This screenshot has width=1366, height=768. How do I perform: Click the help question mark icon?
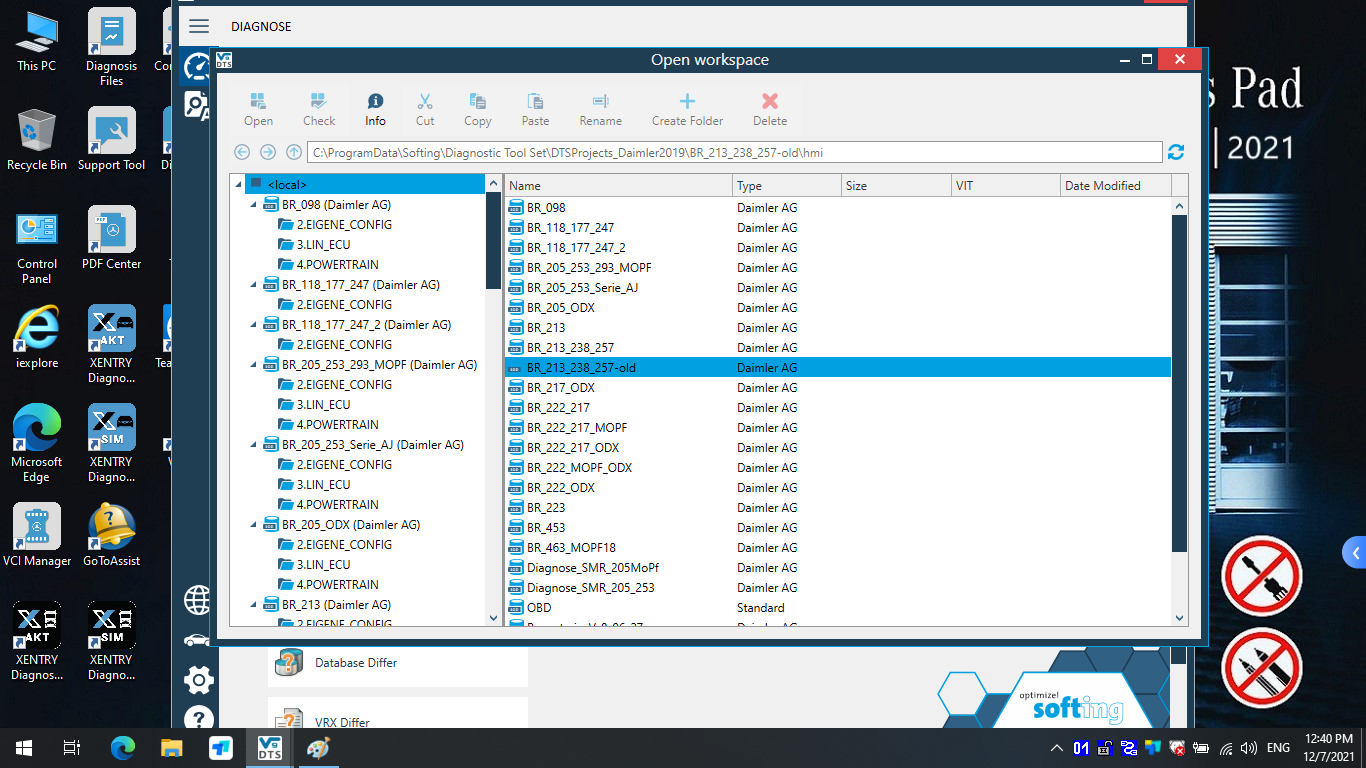click(x=198, y=719)
